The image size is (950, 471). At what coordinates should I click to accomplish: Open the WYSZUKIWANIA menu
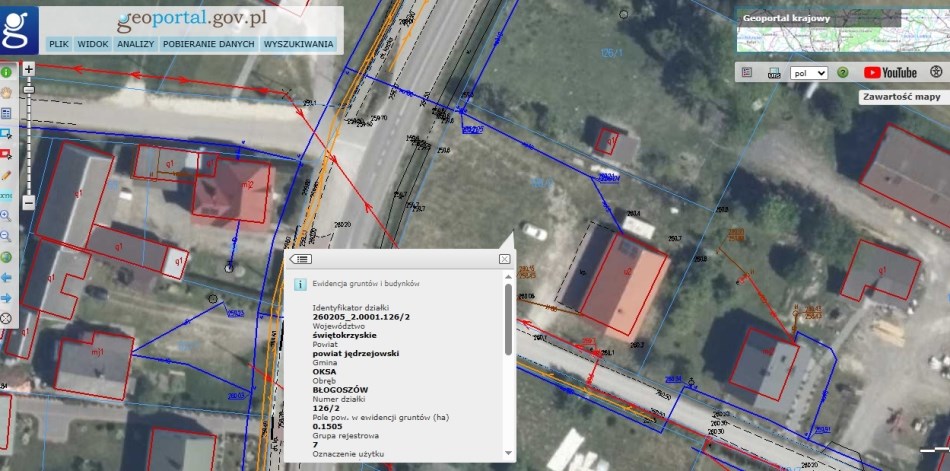298,44
